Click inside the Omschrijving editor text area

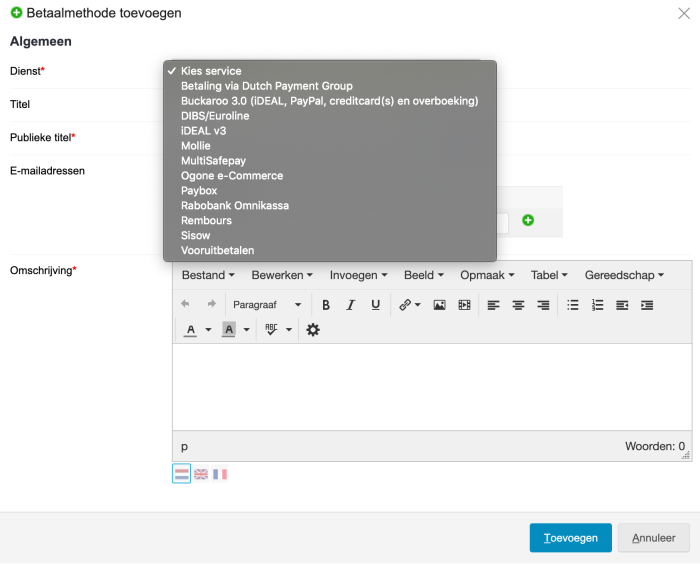pos(432,387)
